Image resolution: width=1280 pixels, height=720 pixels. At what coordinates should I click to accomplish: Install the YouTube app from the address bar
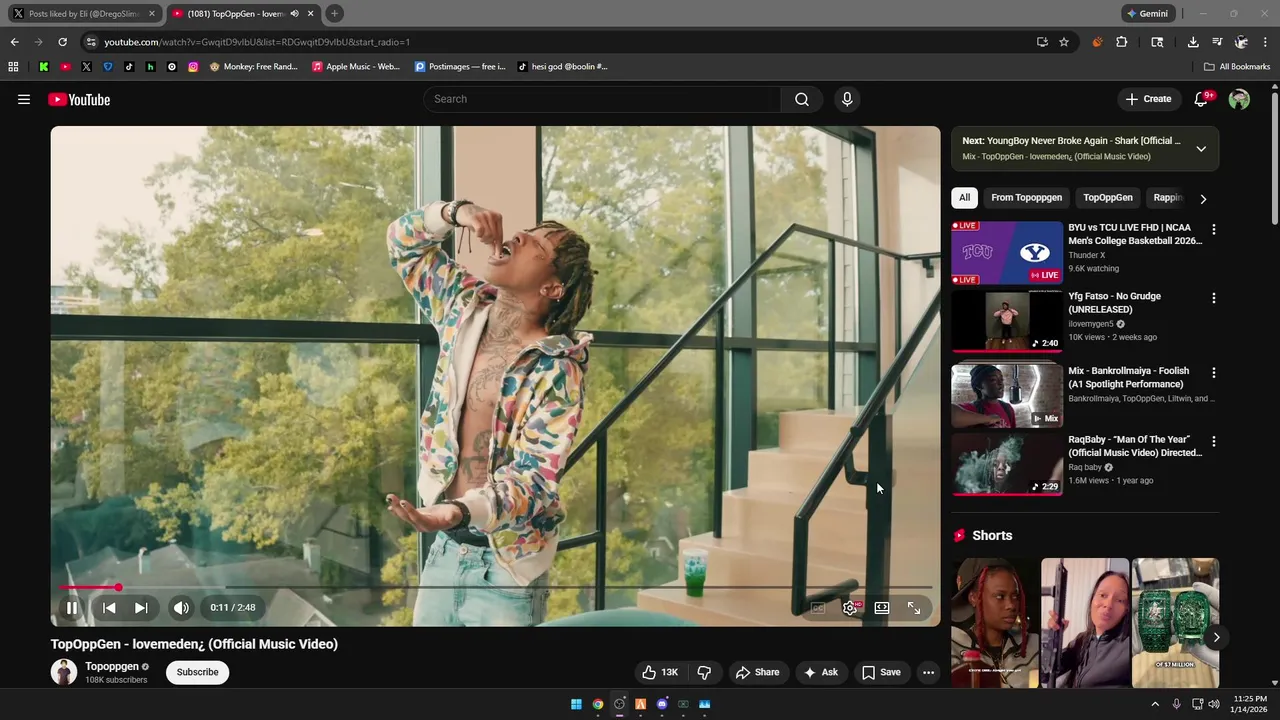pos(1042,42)
